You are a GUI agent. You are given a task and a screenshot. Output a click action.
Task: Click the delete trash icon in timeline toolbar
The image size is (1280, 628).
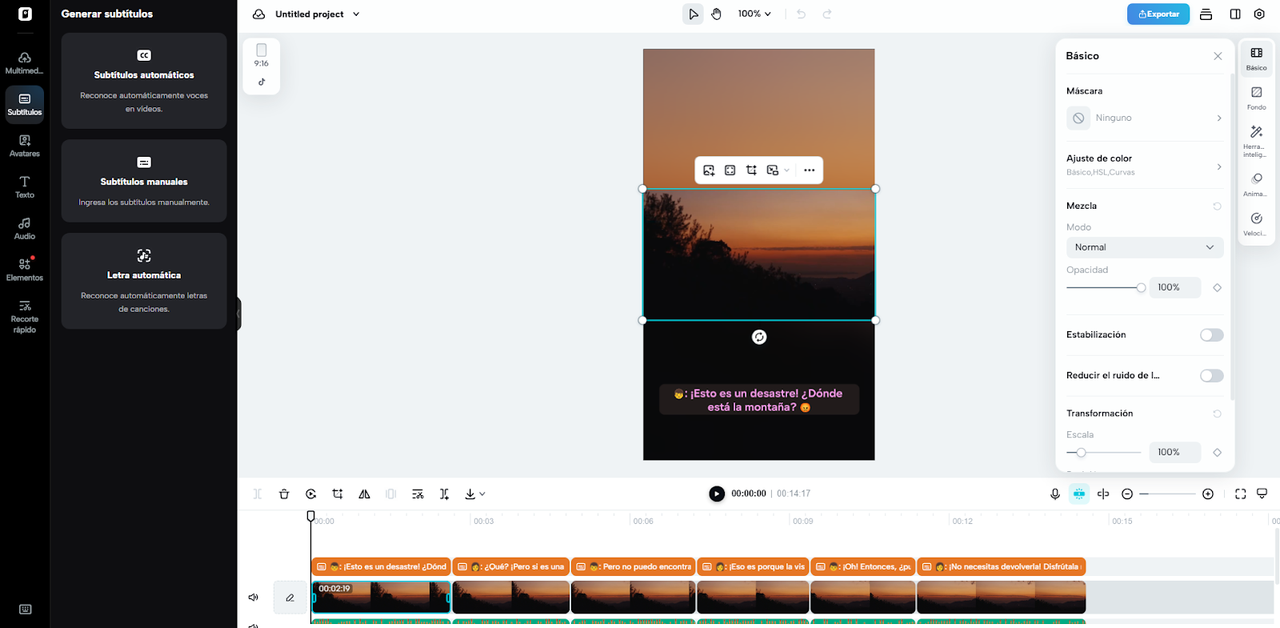pos(284,494)
